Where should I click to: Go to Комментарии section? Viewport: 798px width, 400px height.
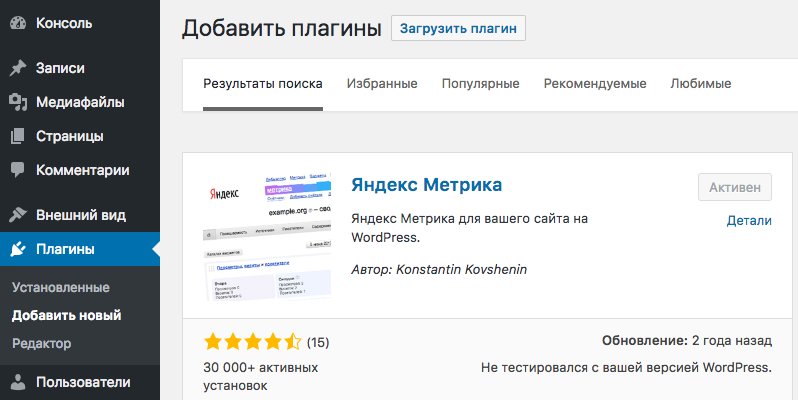click(80, 170)
